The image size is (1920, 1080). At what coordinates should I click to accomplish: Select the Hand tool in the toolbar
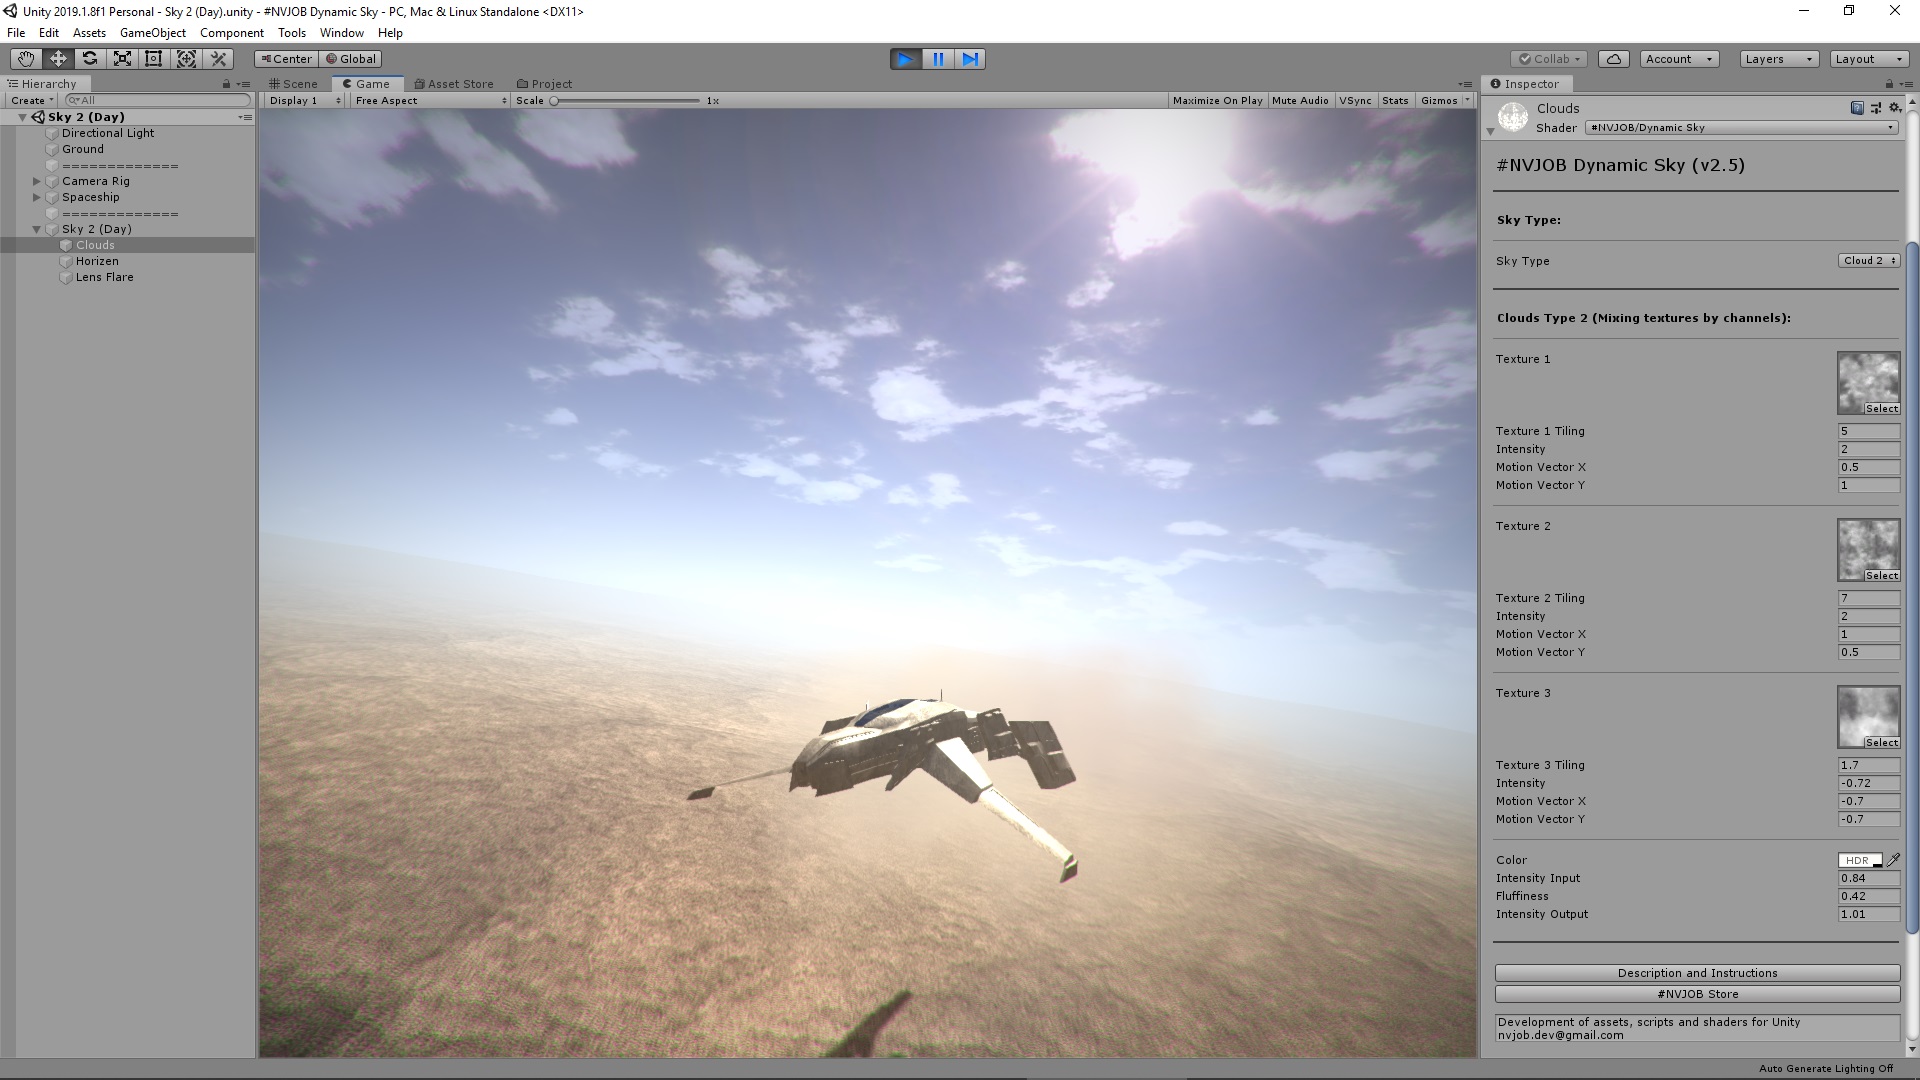pos(25,58)
